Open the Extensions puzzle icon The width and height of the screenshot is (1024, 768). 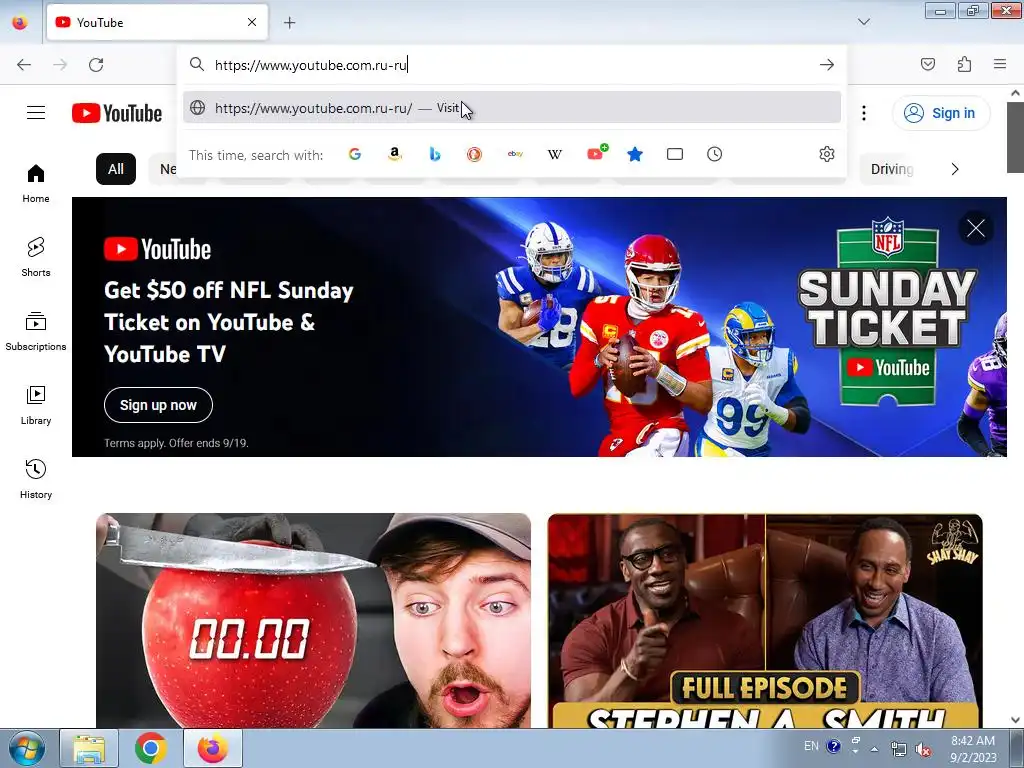[x=964, y=64]
